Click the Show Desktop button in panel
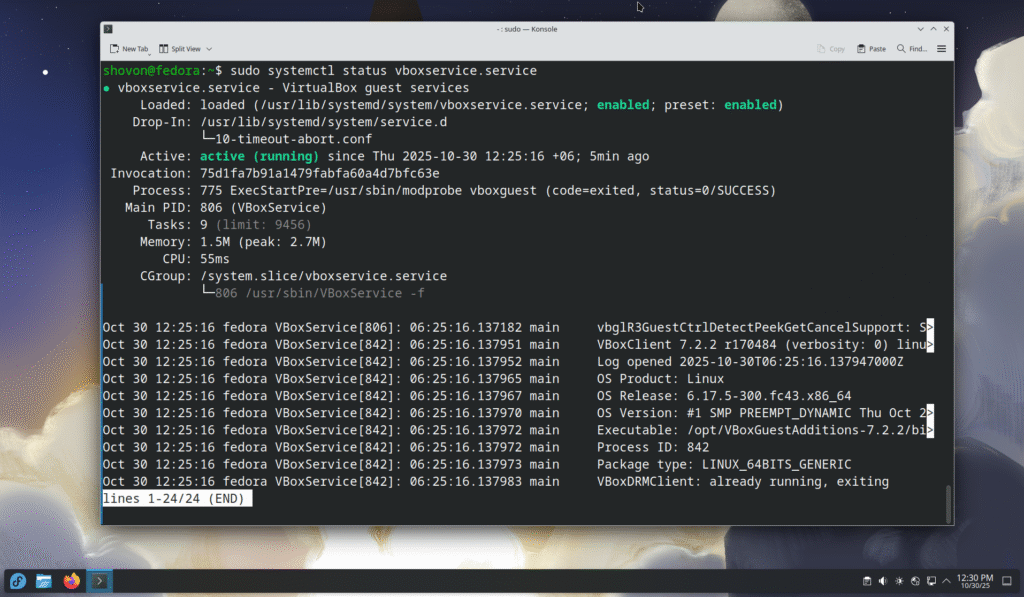This screenshot has width=1024, height=597. tap(1008, 581)
